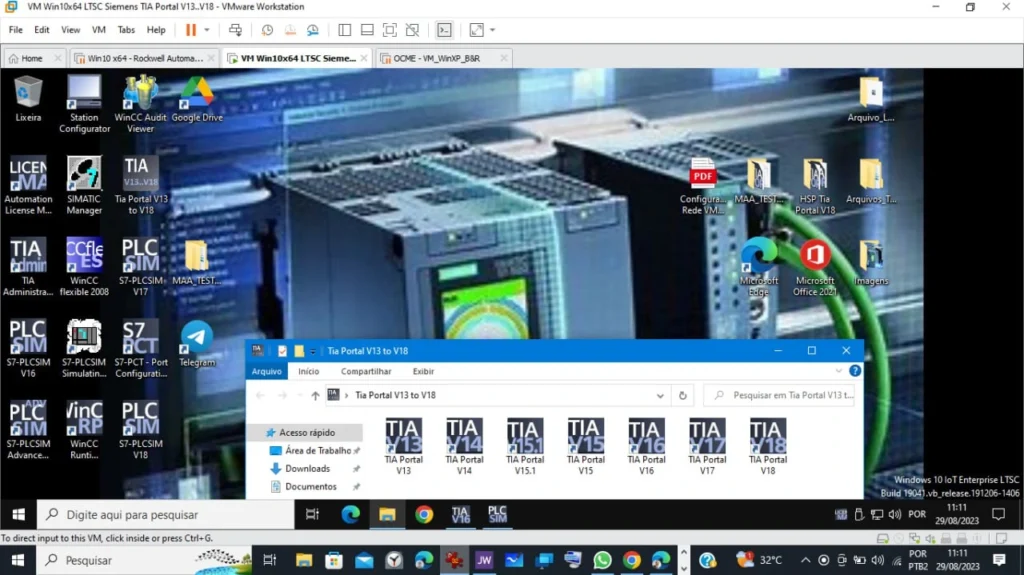The width and height of the screenshot is (1024, 575).
Task: Toggle Explorer properties checkmark quick-access icon
Action: (282, 351)
